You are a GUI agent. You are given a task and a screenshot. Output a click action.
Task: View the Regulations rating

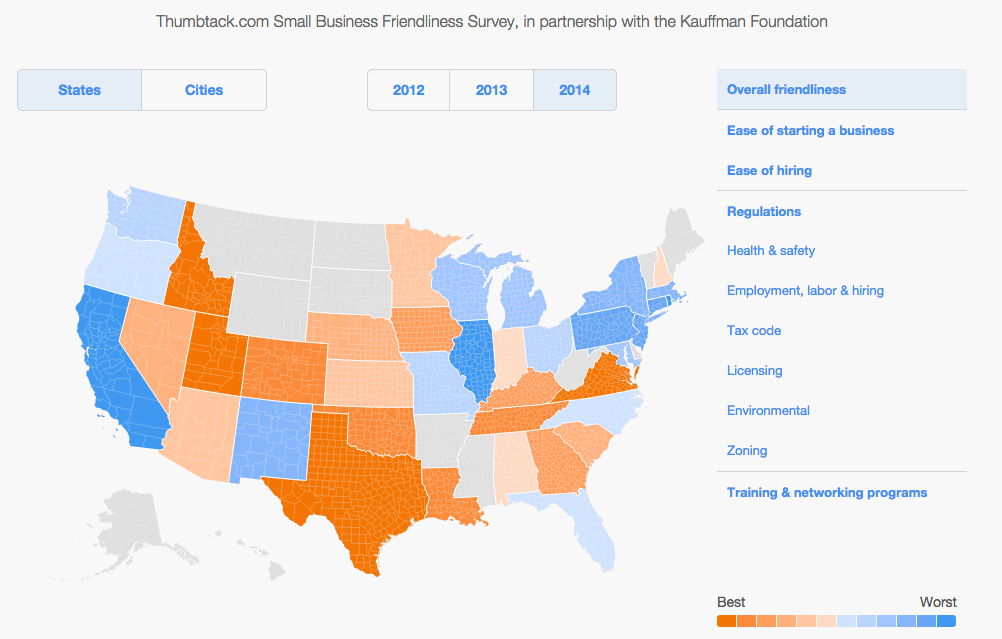764,212
